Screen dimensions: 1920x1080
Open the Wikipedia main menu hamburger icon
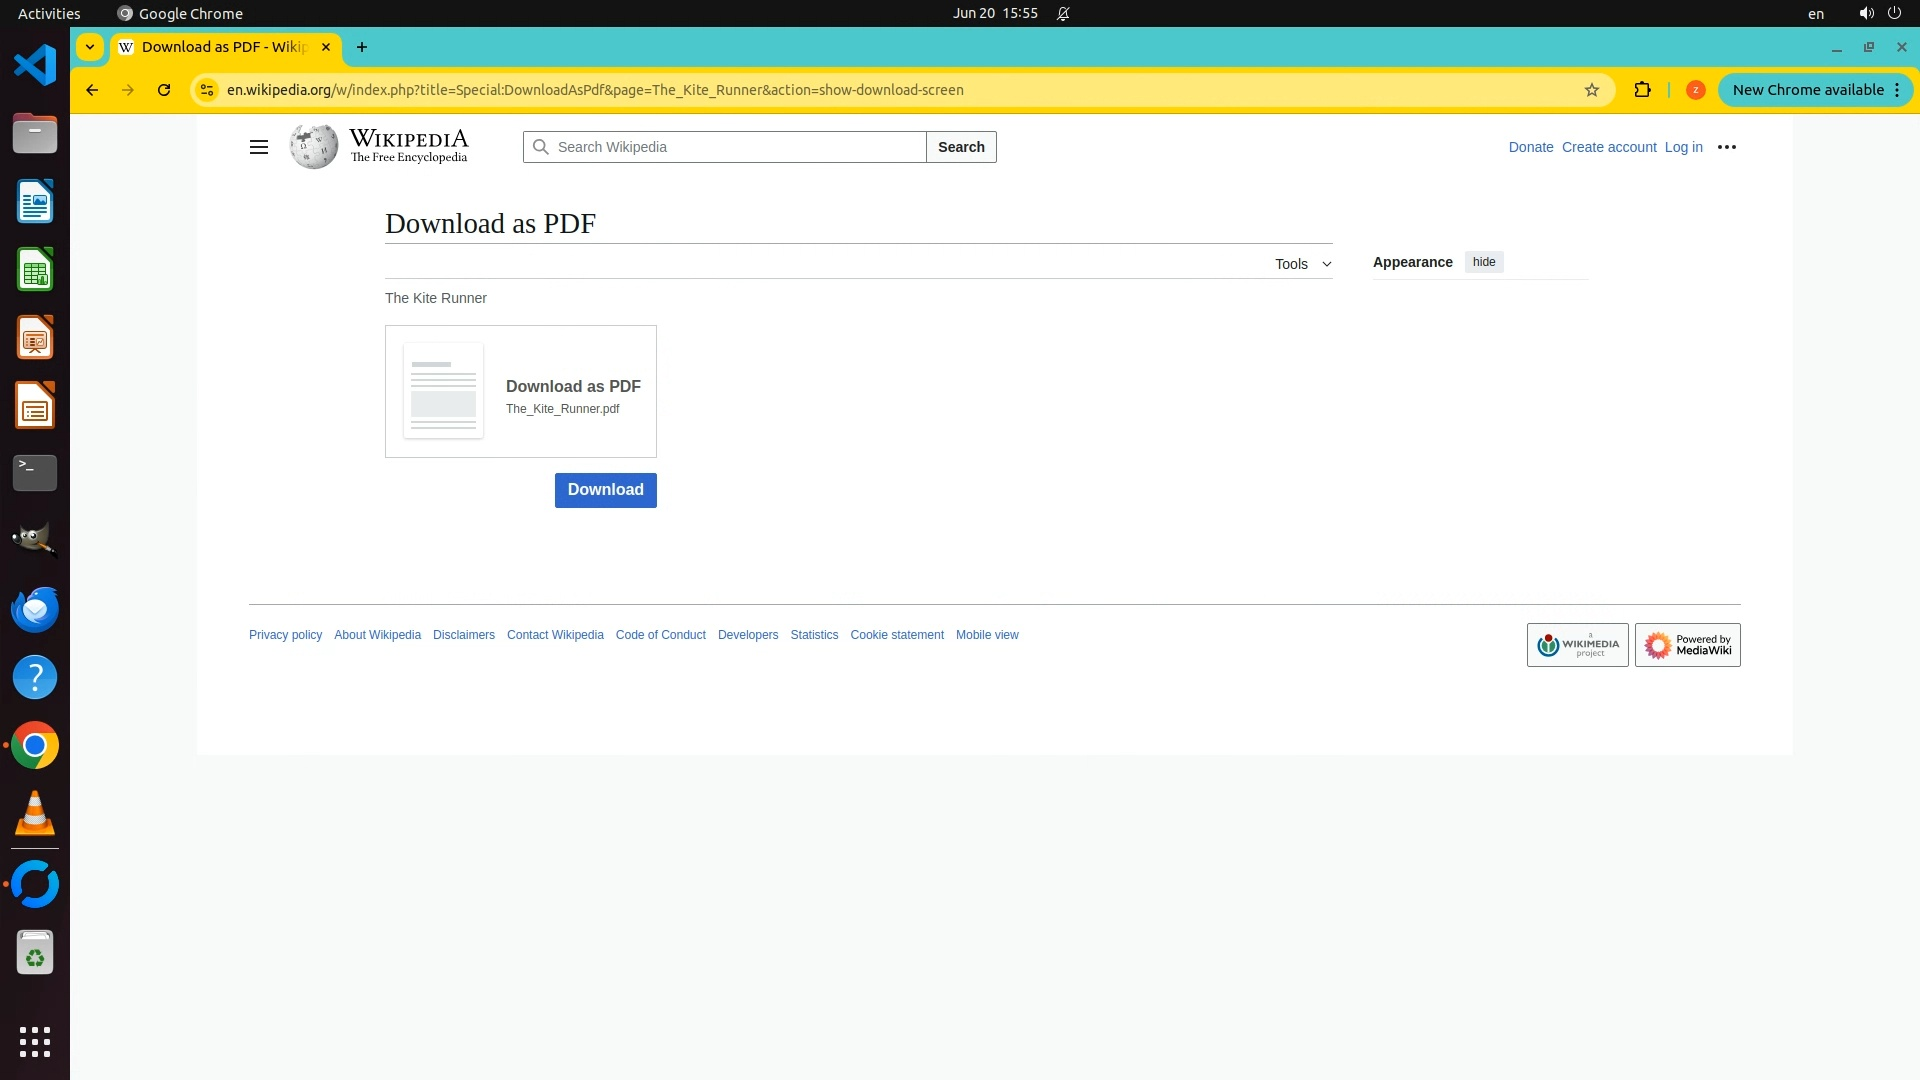click(x=258, y=147)
